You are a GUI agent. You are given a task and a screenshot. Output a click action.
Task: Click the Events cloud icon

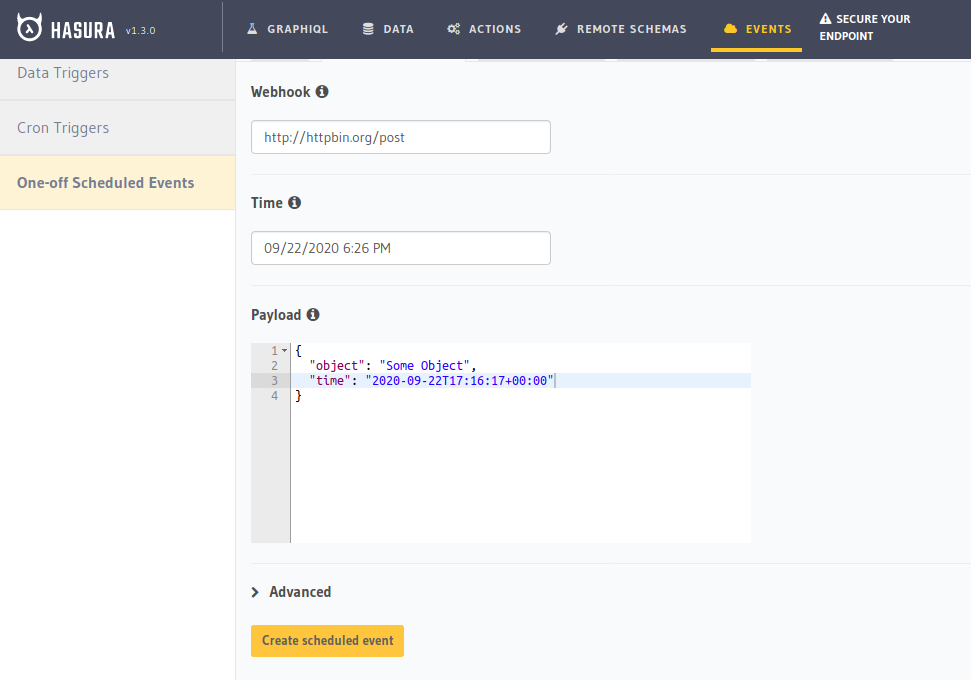pos(732,28)
